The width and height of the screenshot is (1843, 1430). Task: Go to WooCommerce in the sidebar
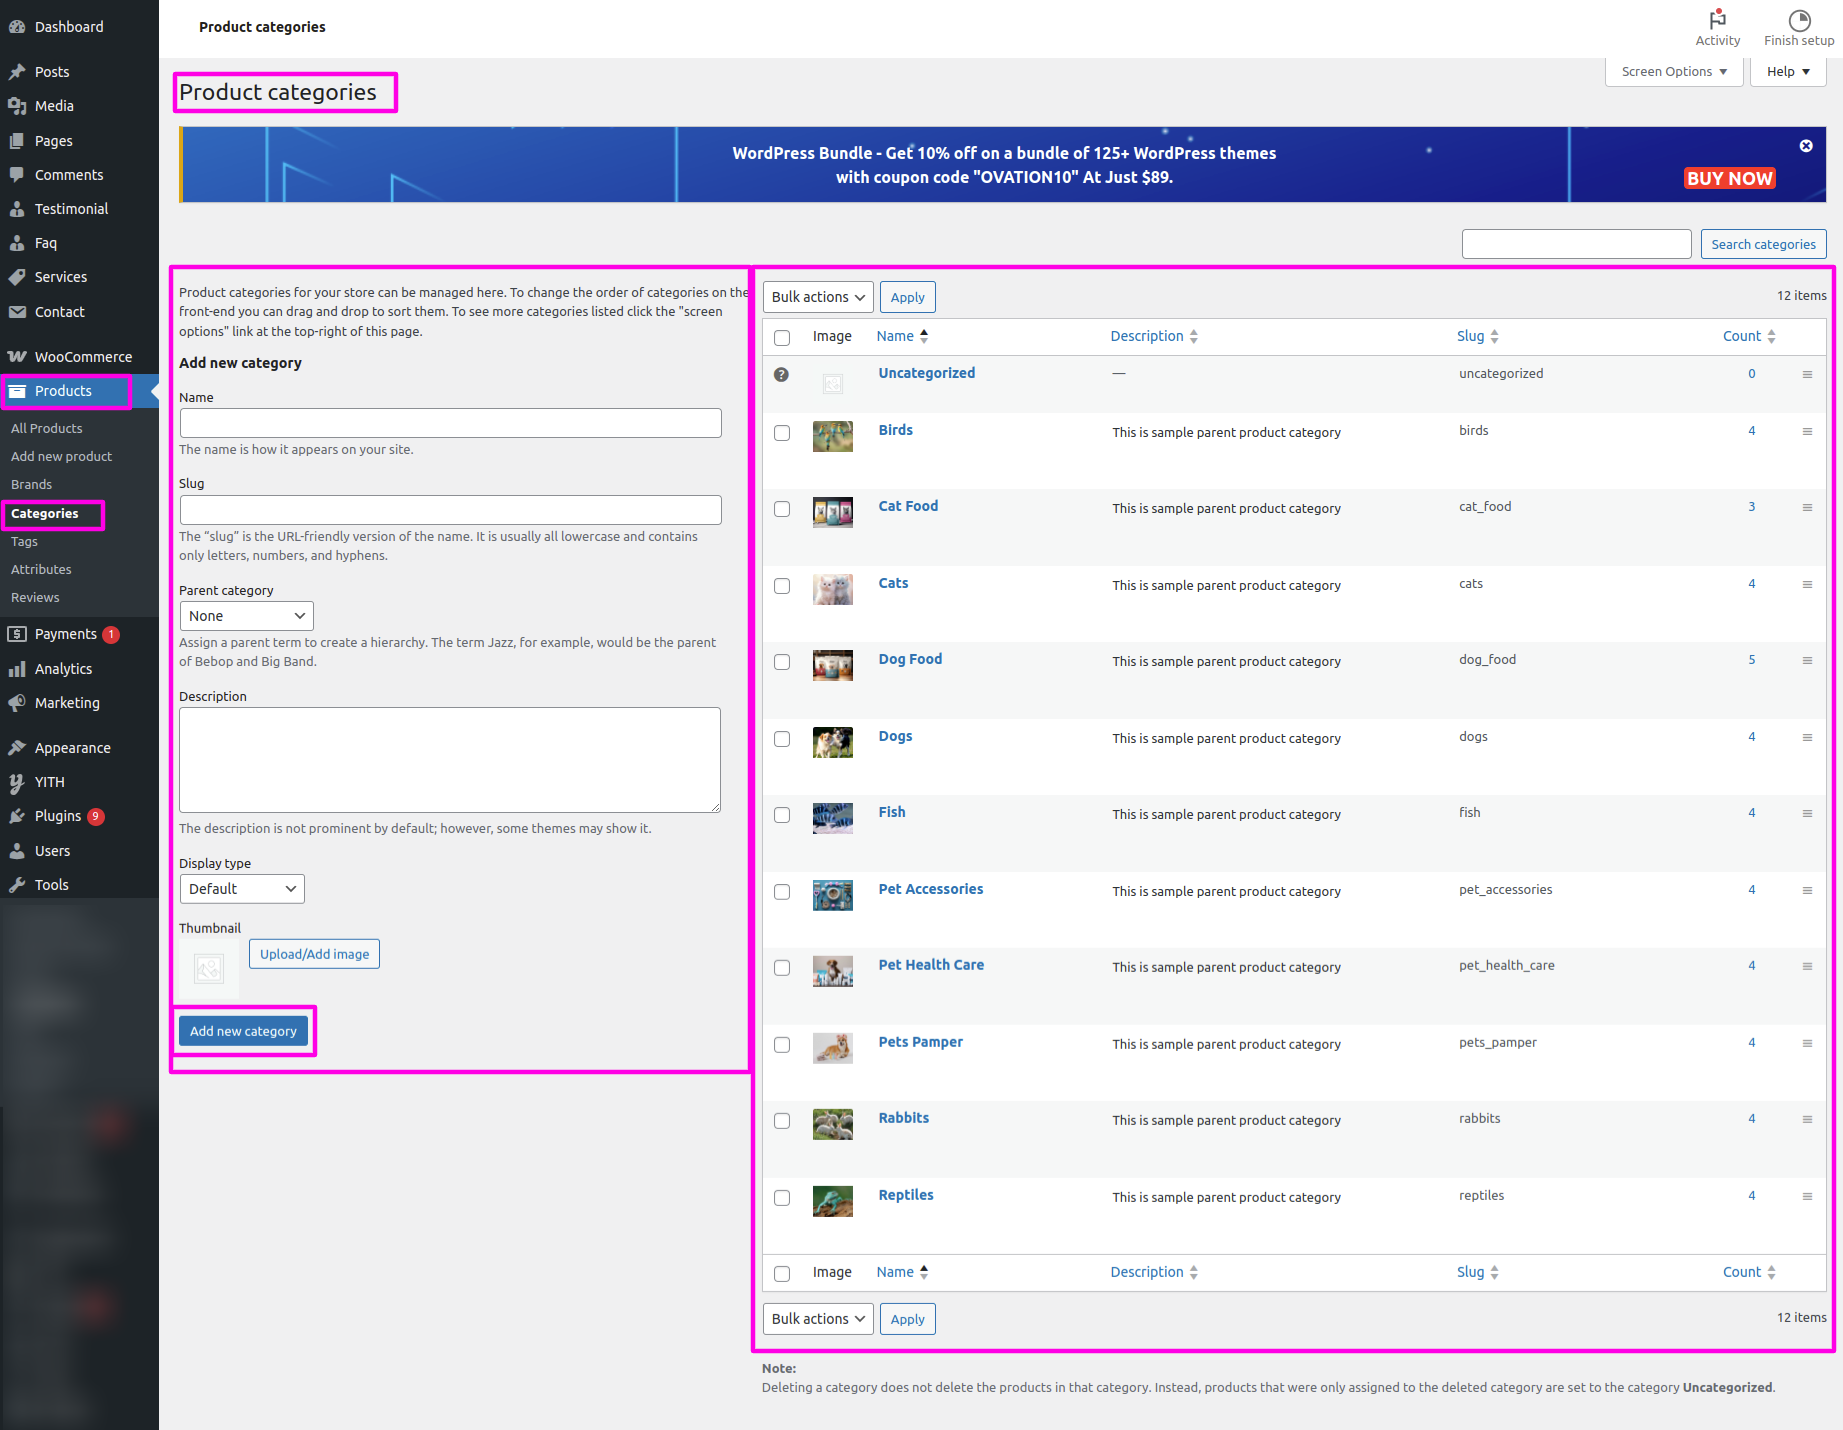(x=82, y=357)
